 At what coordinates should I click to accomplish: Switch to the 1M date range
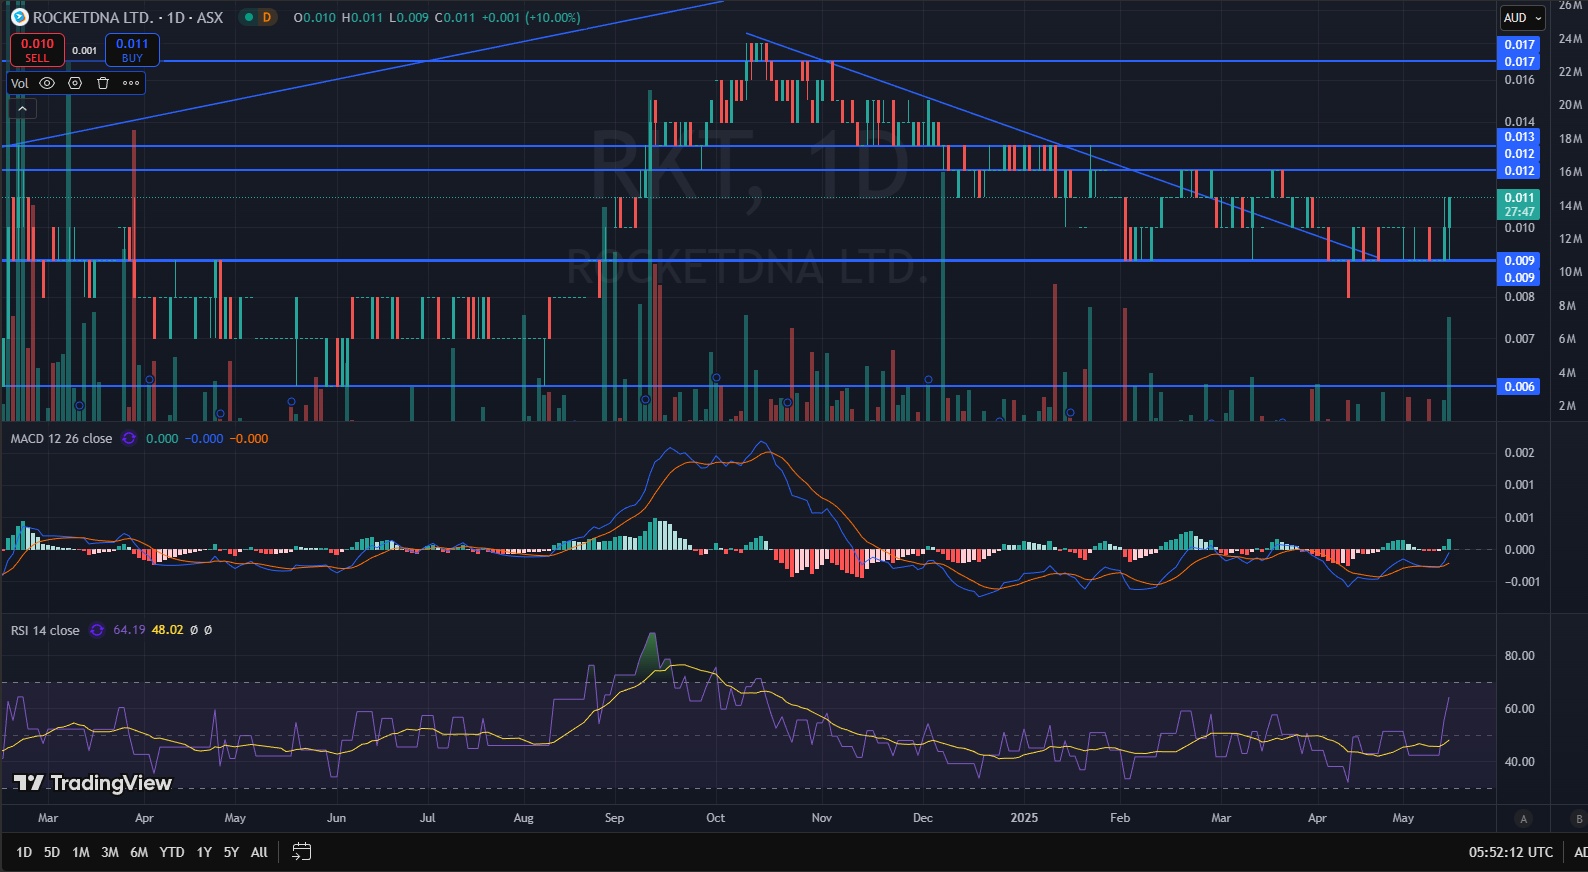(x=81, y=852)
